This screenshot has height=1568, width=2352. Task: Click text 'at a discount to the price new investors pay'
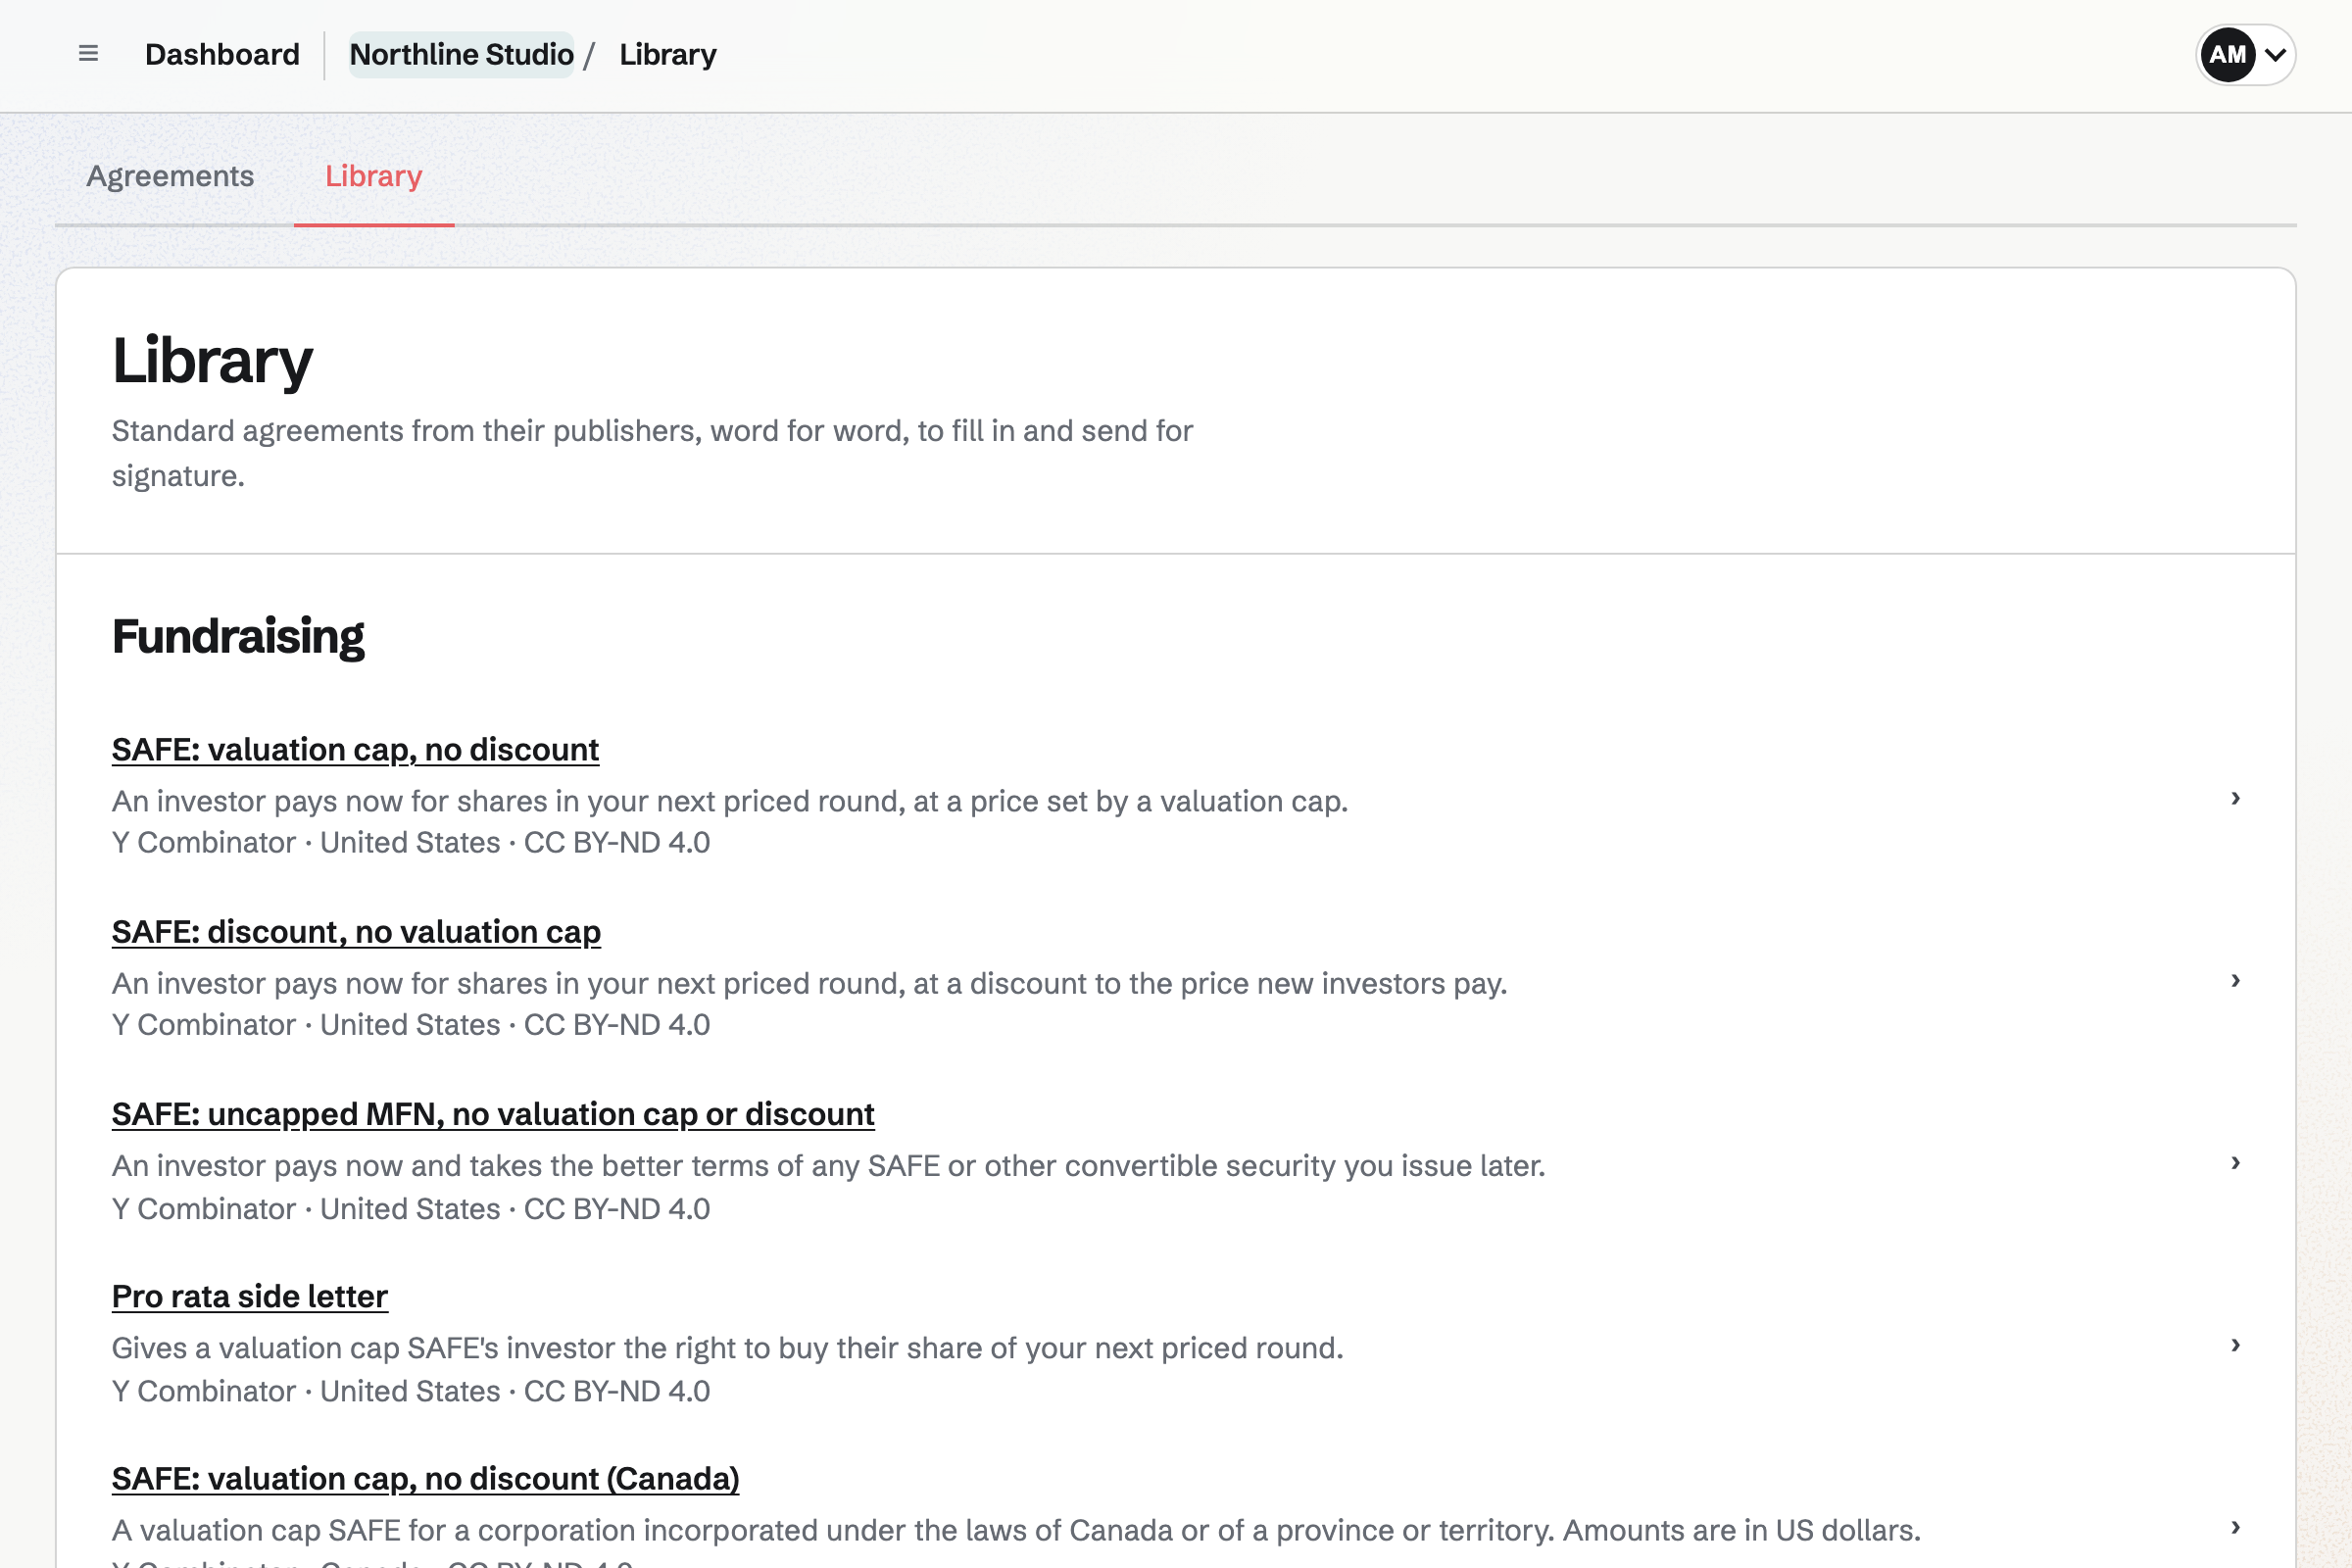click(x=1209, y=984)
